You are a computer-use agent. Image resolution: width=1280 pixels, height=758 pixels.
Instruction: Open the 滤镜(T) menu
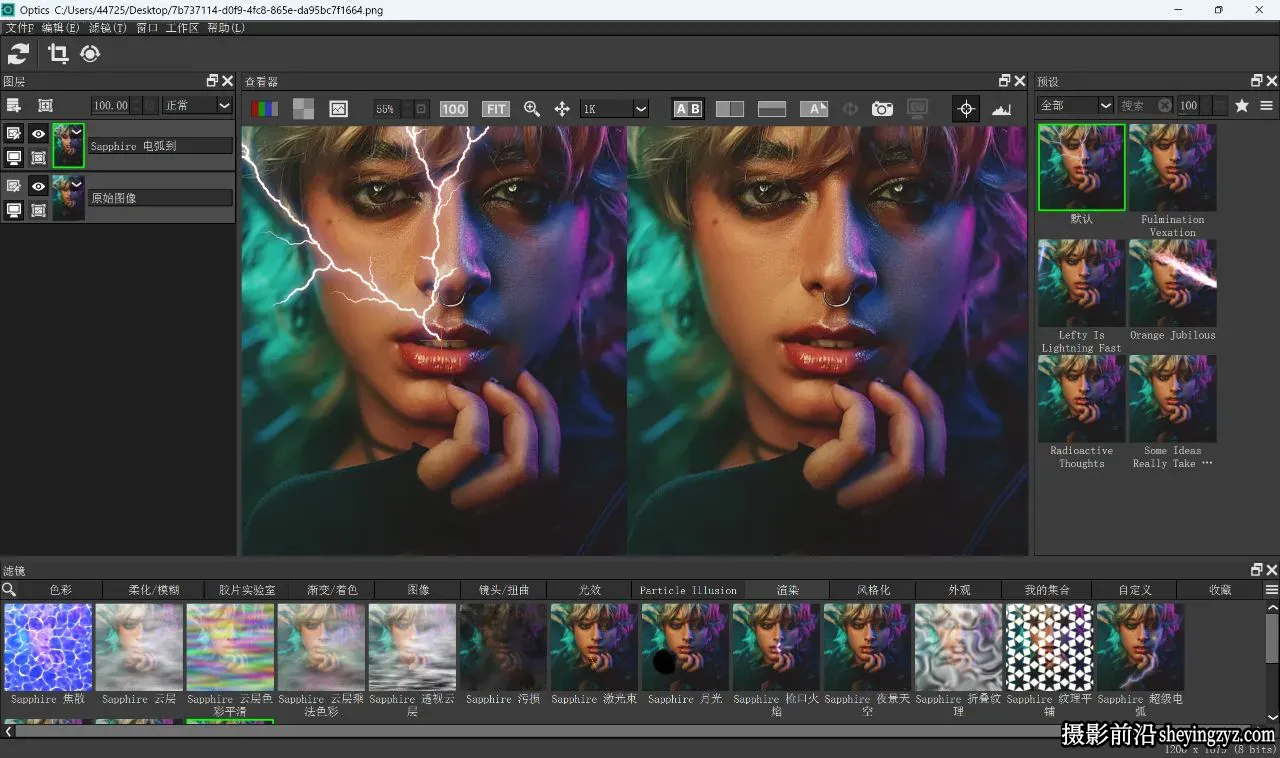coord(107,28)
